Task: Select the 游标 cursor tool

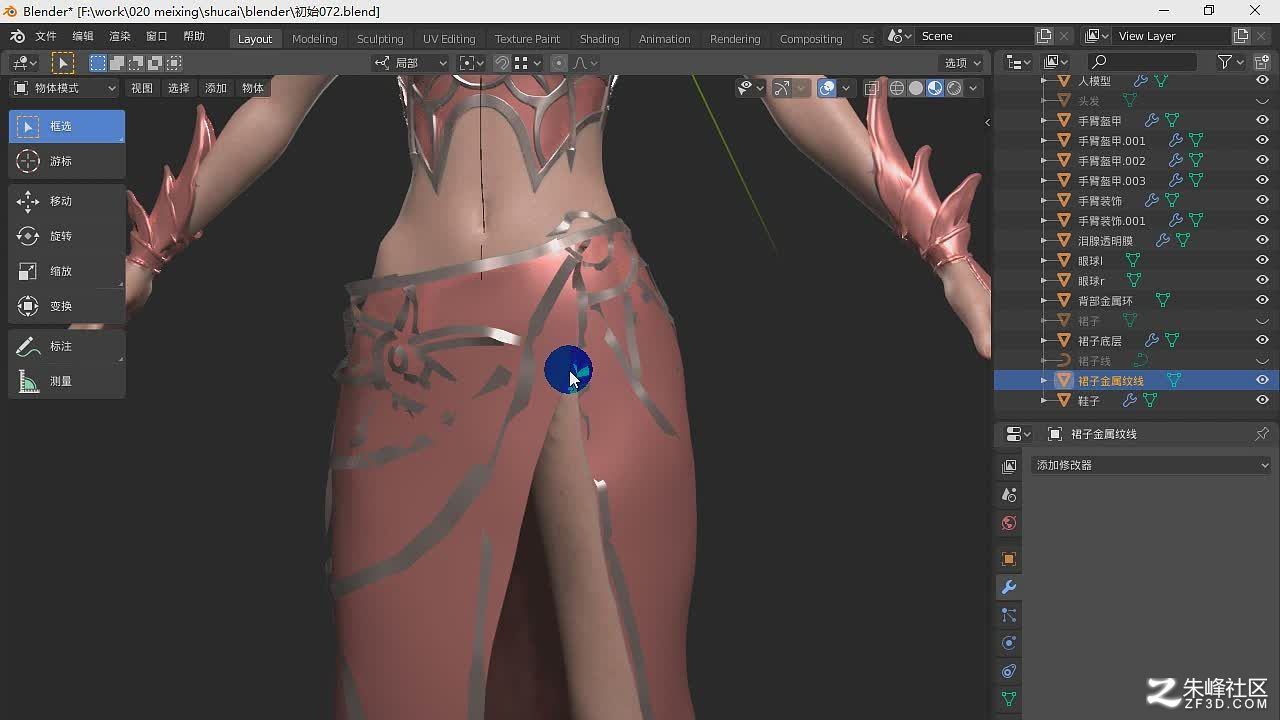Action: coord(67,161)
